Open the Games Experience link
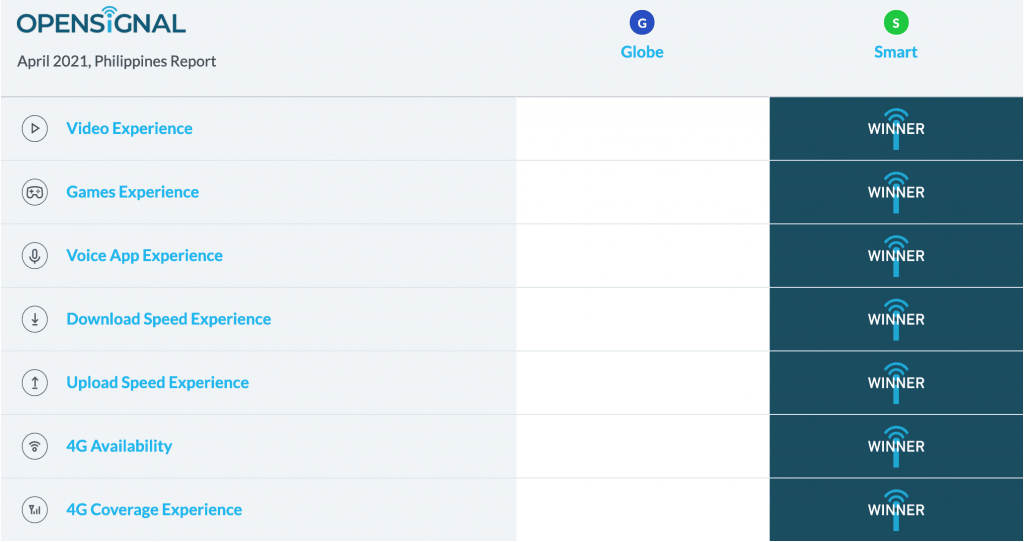This screenshot has height=542, width=1024. pos(132,192)
